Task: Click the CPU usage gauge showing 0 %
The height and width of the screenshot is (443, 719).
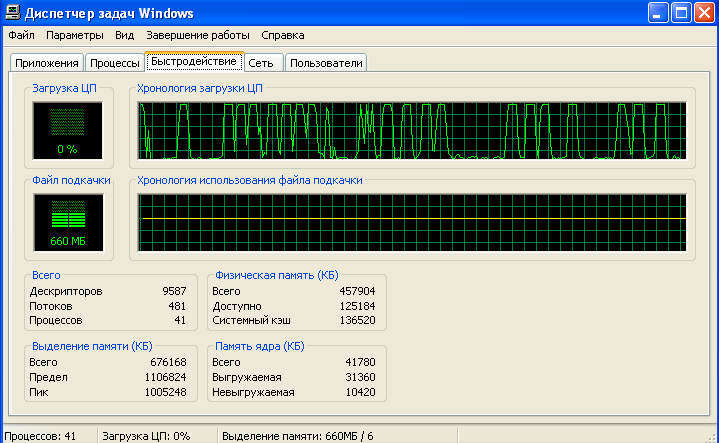Action: click(67, 131)
